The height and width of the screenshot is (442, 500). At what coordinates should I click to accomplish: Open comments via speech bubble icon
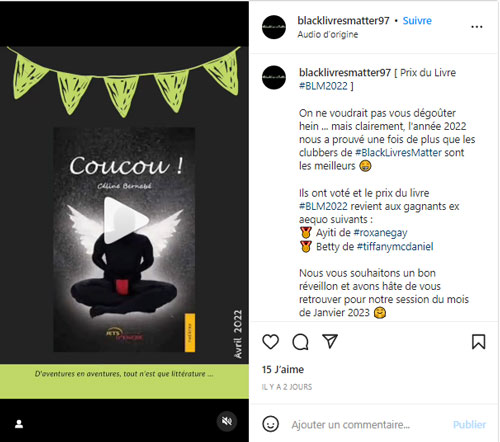pos(300,342)
